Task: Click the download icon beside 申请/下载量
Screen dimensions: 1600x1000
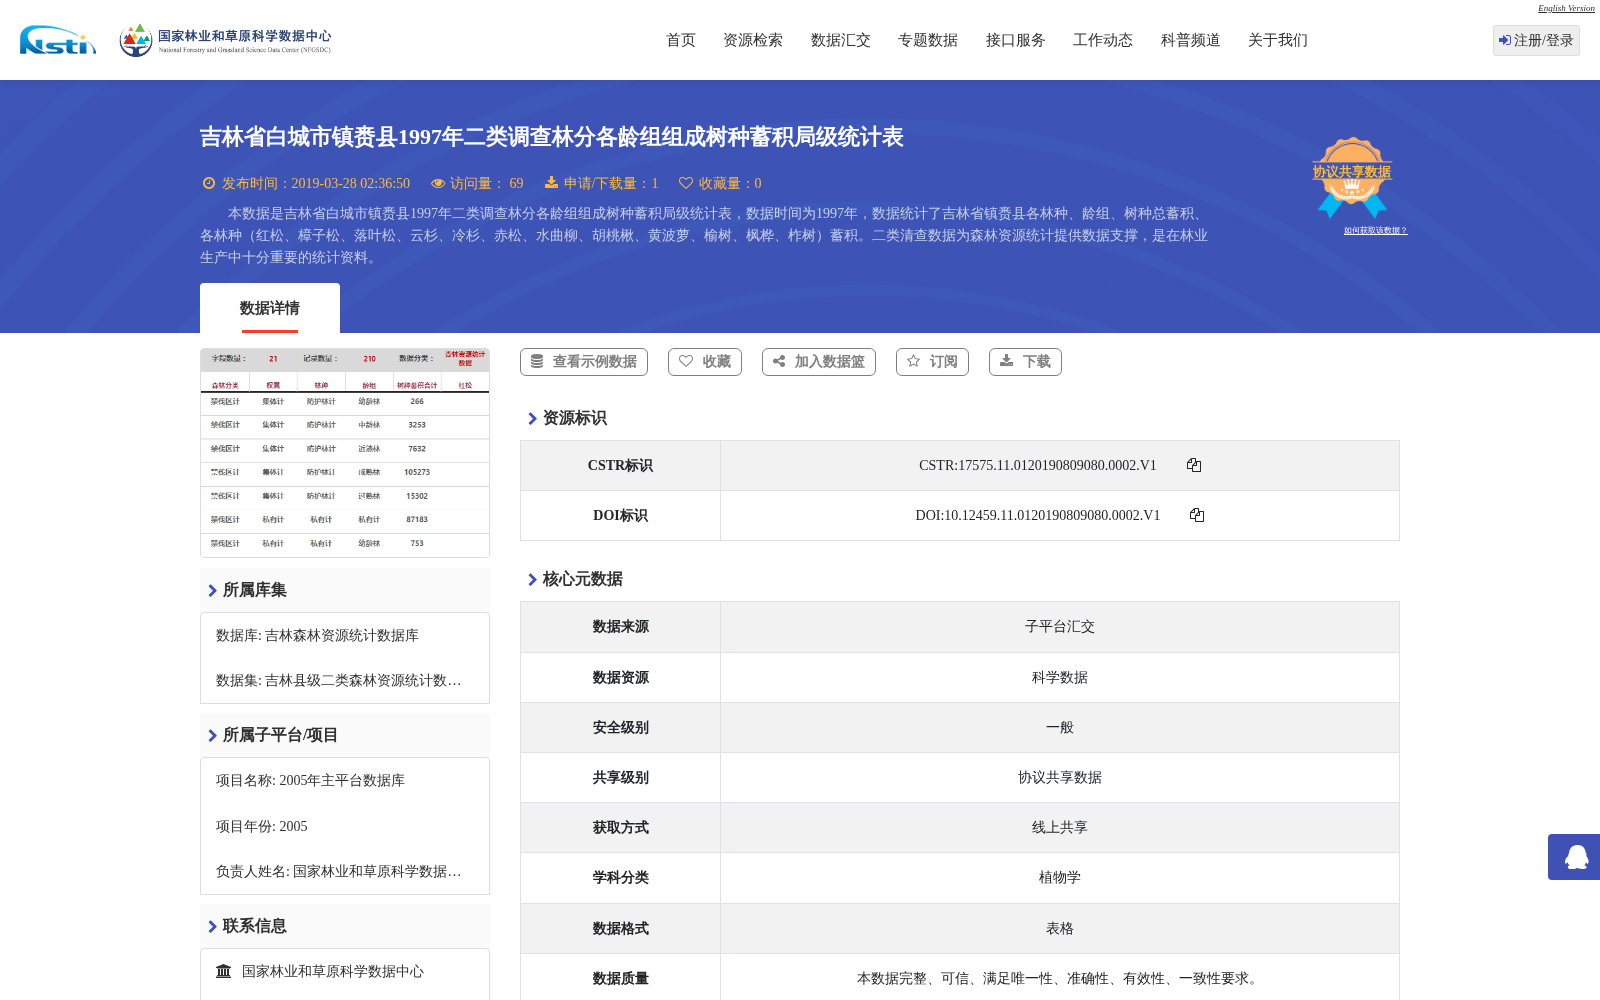Action: (551, 183)
